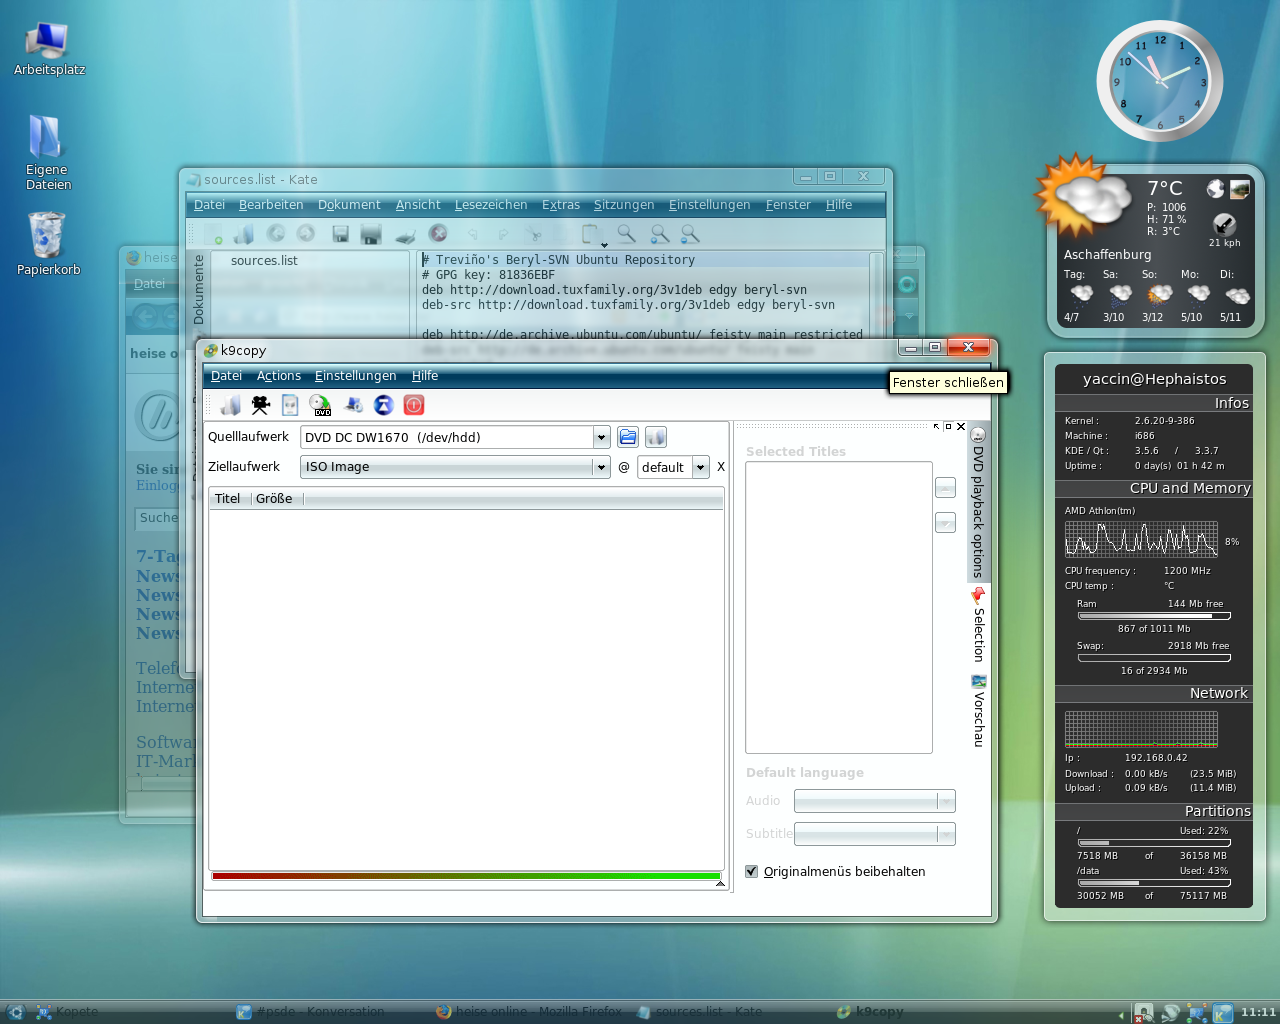This screenshot has height=1024, width=1280.
Task: Open the Subtitle default language dropdown
Action: [945, 834]
